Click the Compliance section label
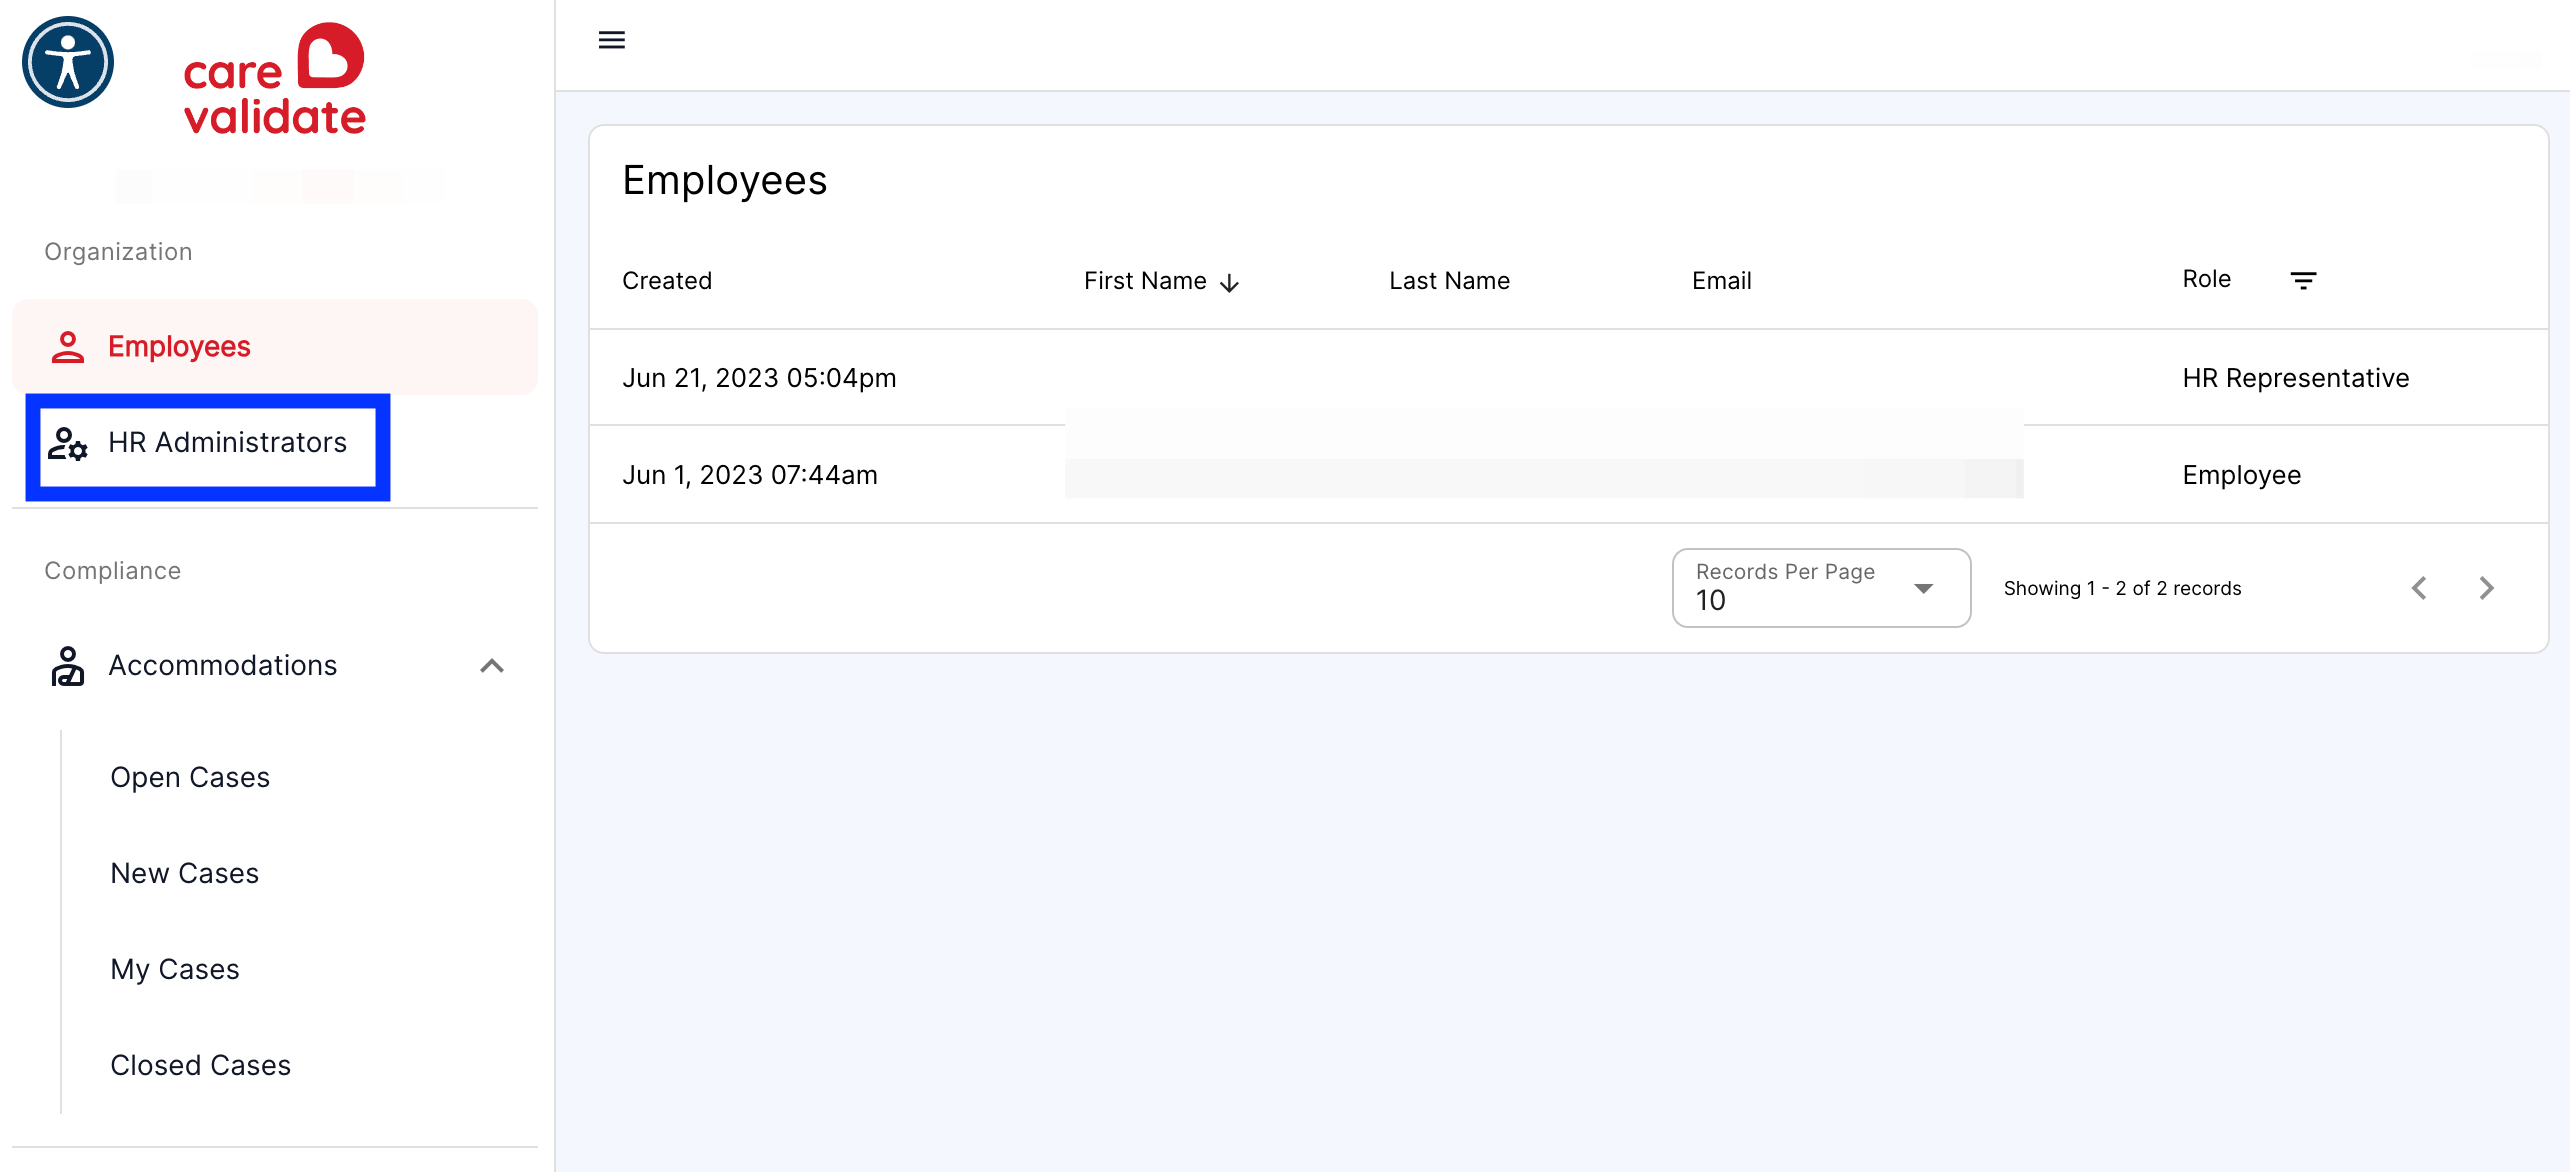2570x1172 pixels. (112, 571)
